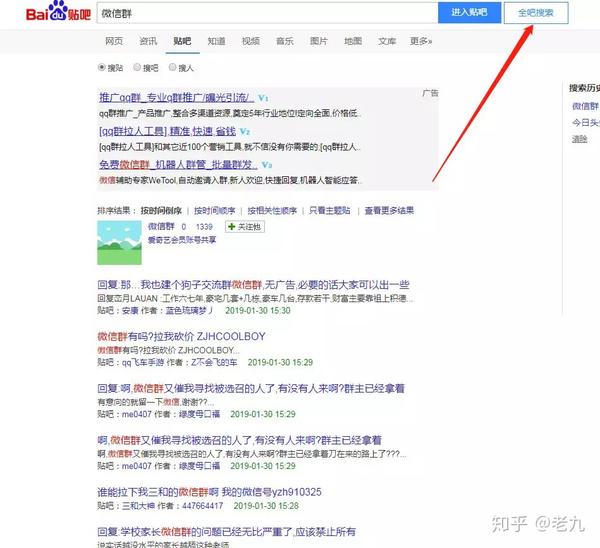Click the Baidu Tieba logo
The width and height of the screenshot is (600, 548).
coord(58,11)
